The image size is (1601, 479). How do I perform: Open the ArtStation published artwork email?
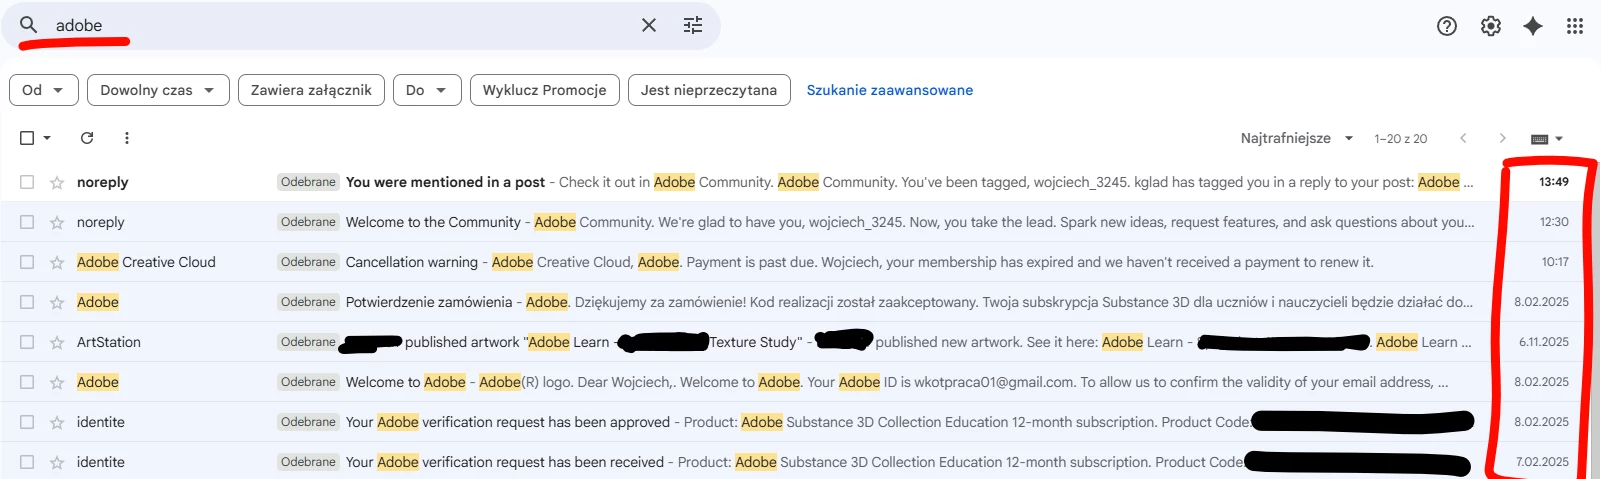[800, 342]
